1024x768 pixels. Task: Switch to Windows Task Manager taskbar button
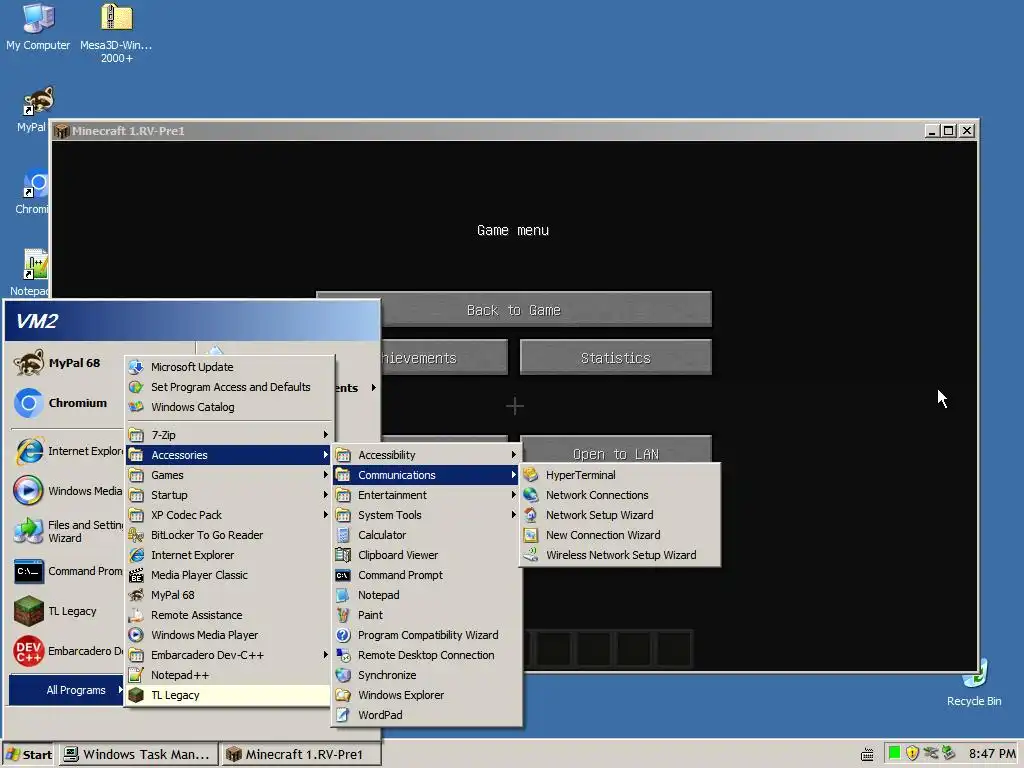pyautogui.click(x=138, y=754)
